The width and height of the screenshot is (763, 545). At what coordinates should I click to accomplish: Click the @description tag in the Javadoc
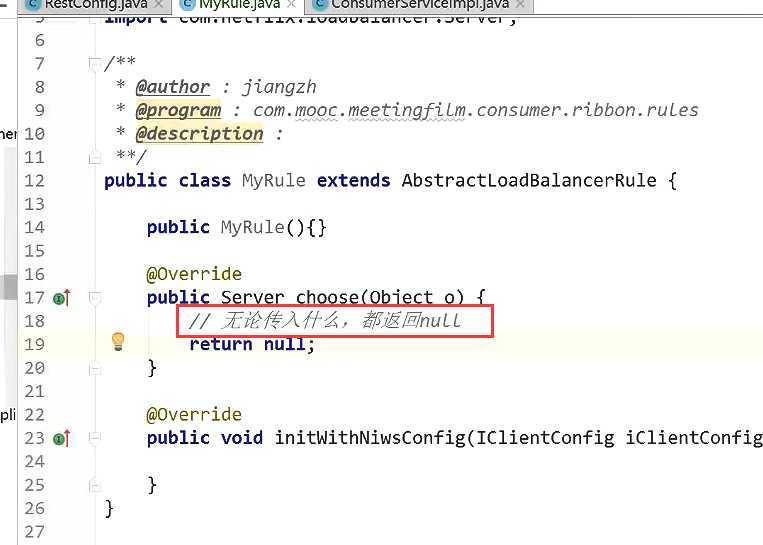point(200,134)
